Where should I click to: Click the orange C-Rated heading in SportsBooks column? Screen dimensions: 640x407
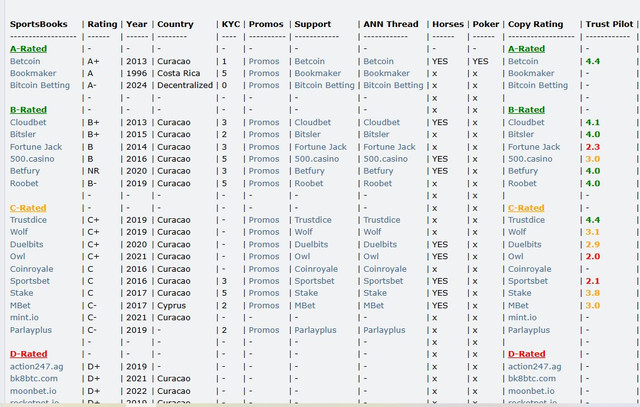pyautogui.click(x=28, y=208)
